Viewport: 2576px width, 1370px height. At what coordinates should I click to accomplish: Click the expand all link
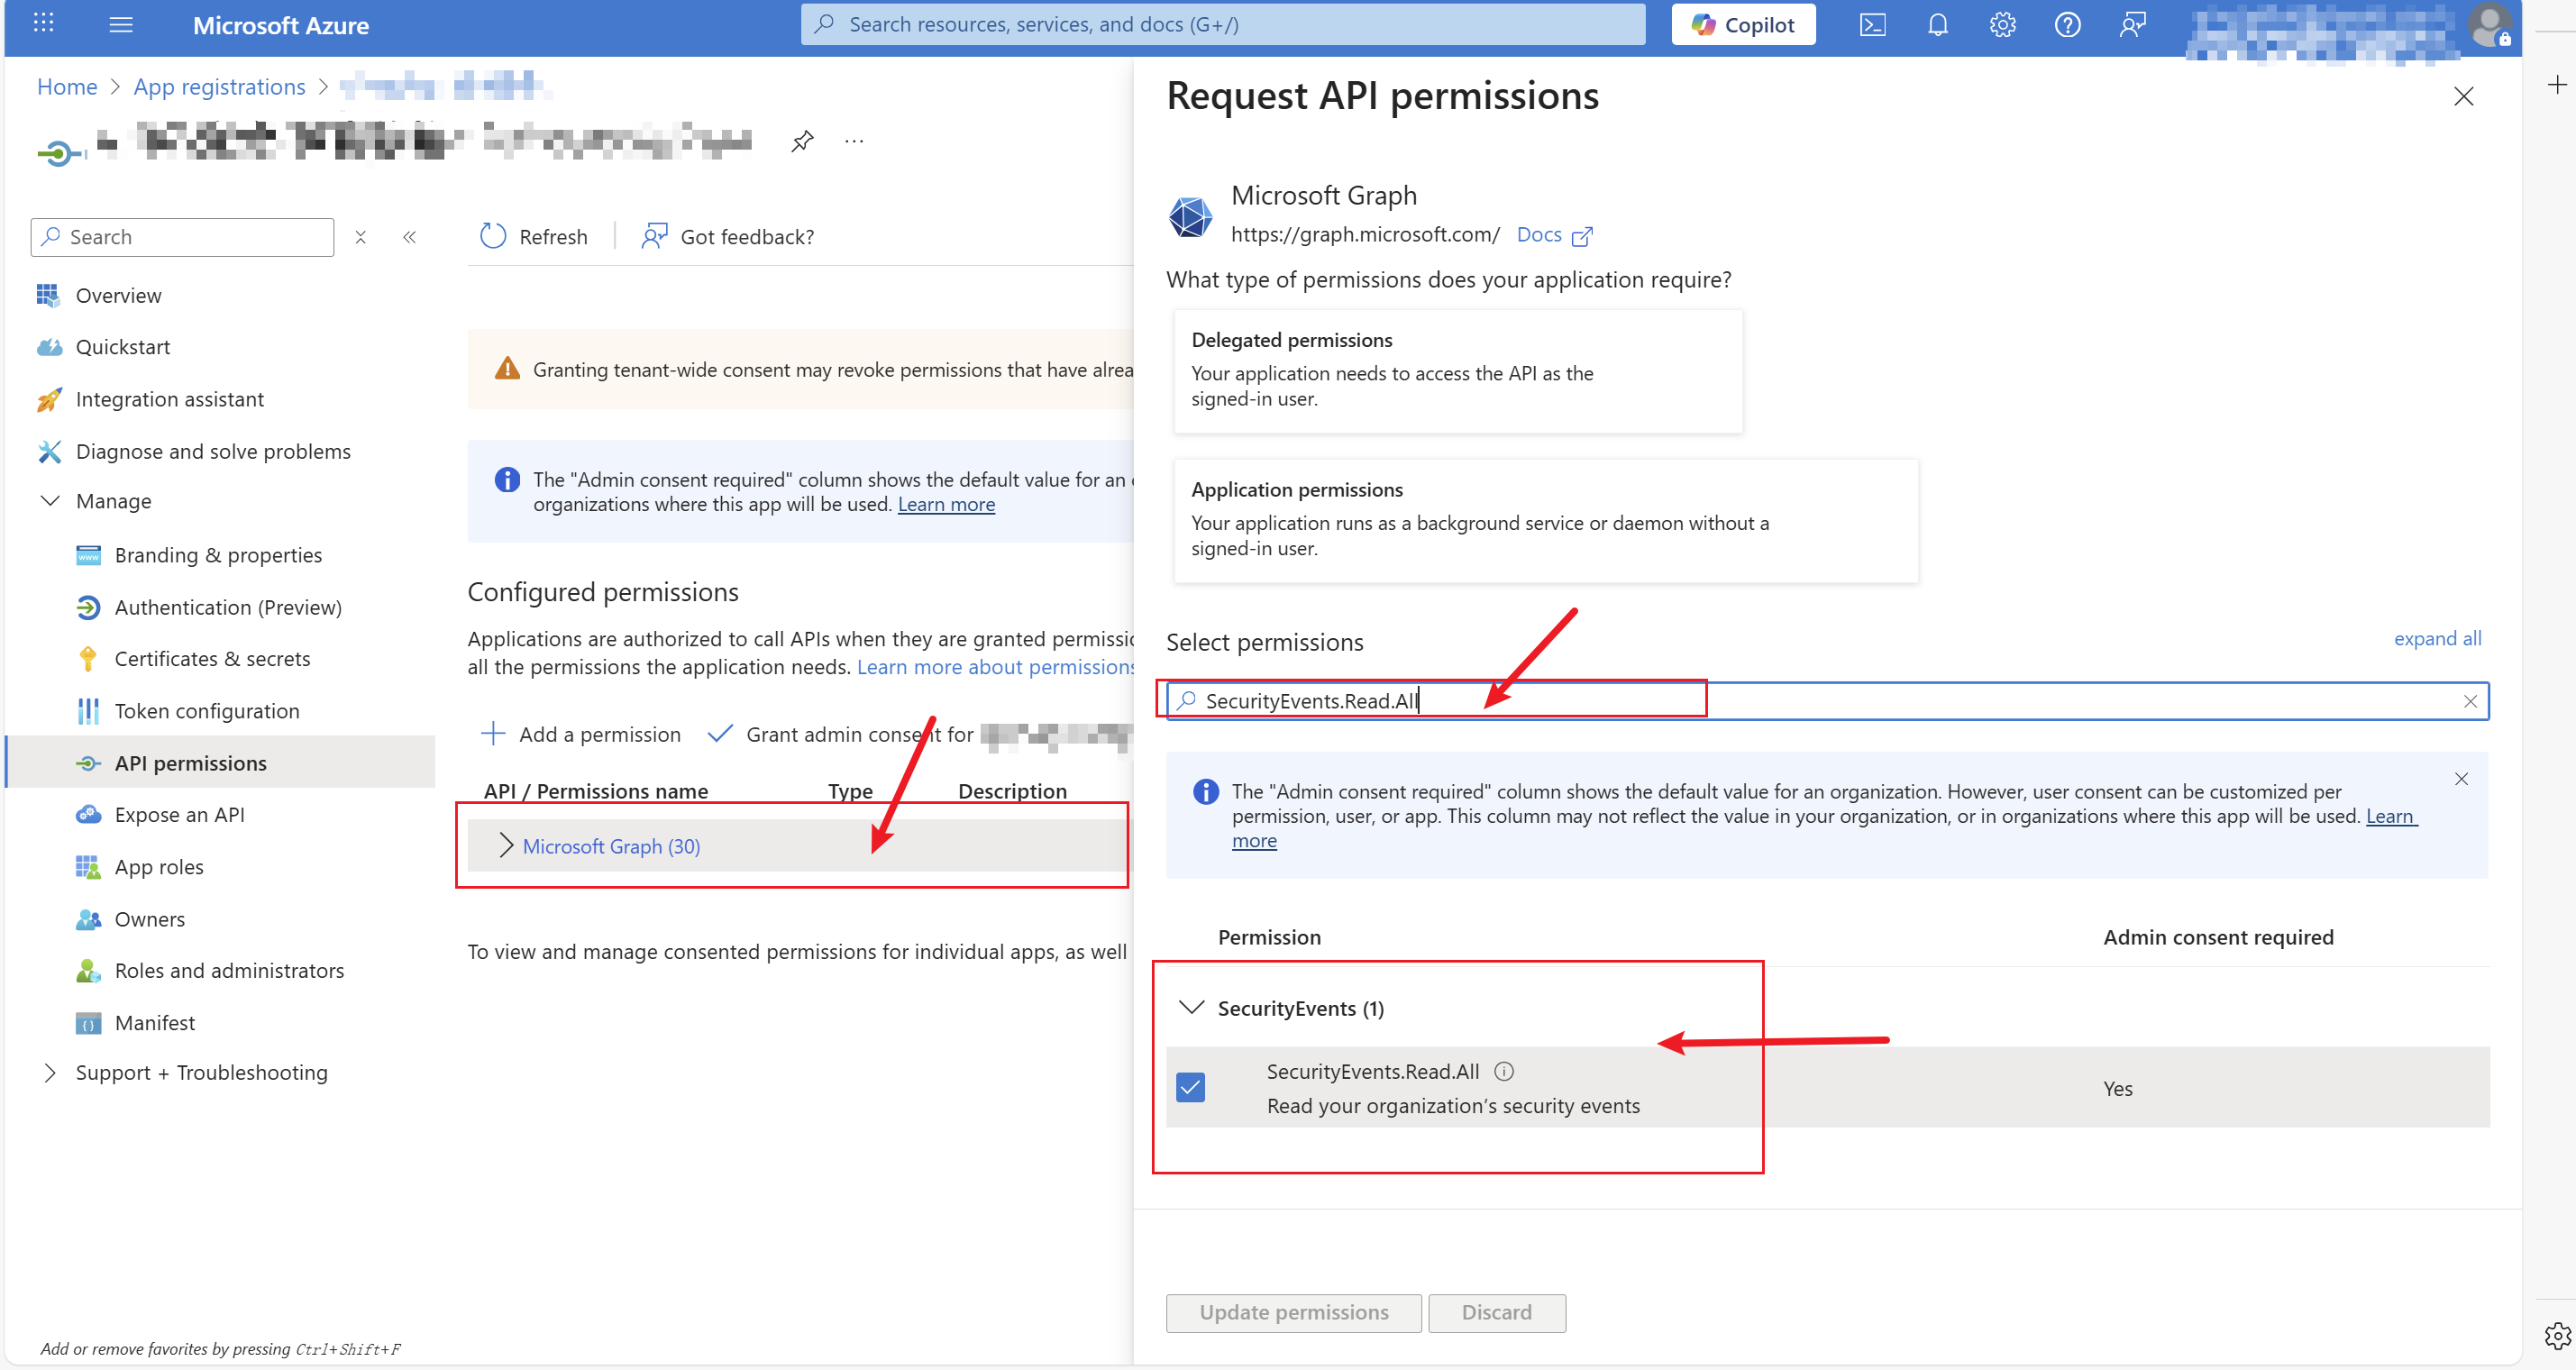2436,639
